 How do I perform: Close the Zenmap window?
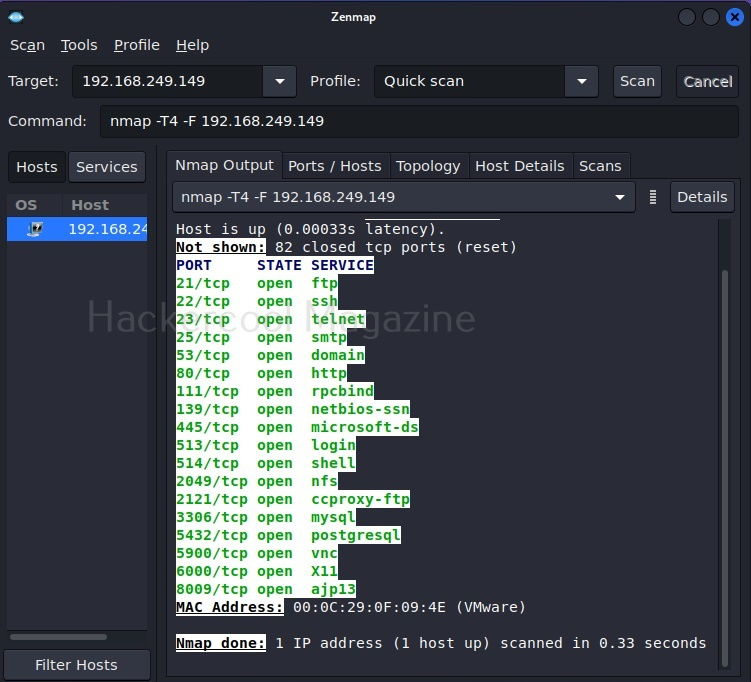tap(735, 17)
